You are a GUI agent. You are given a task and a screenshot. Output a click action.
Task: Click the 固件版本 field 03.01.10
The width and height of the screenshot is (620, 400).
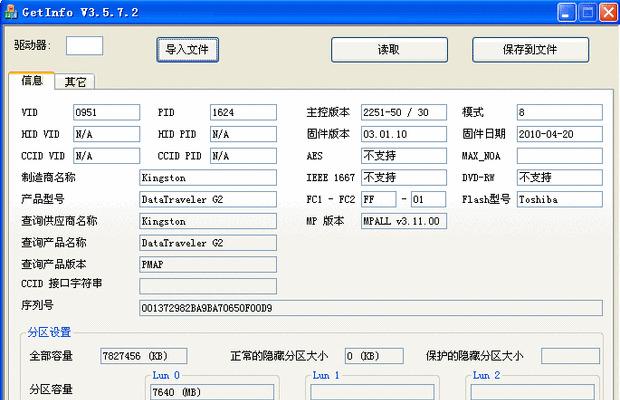point(404,134)
